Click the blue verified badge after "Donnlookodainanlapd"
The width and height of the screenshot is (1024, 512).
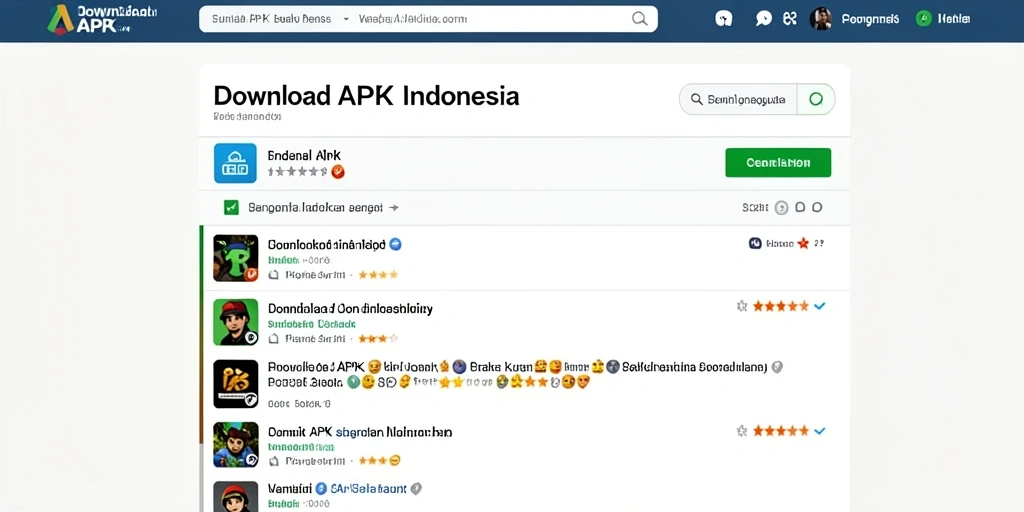[395, 245]
